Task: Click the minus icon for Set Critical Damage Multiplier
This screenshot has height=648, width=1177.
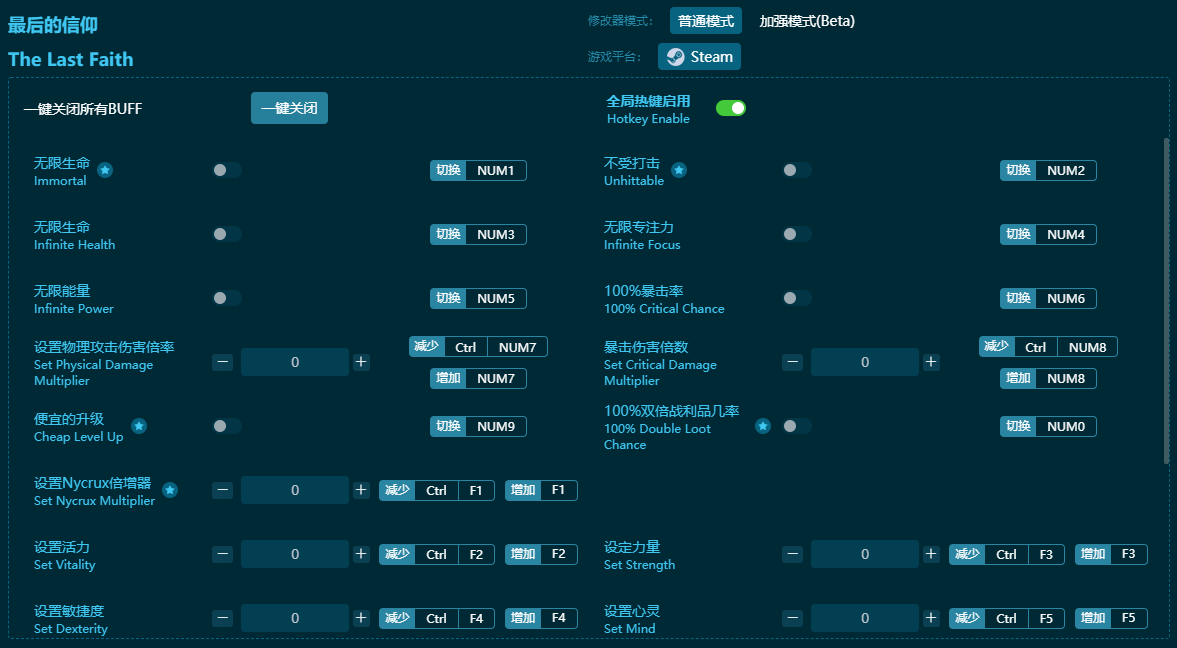Action: coord(793,362)
